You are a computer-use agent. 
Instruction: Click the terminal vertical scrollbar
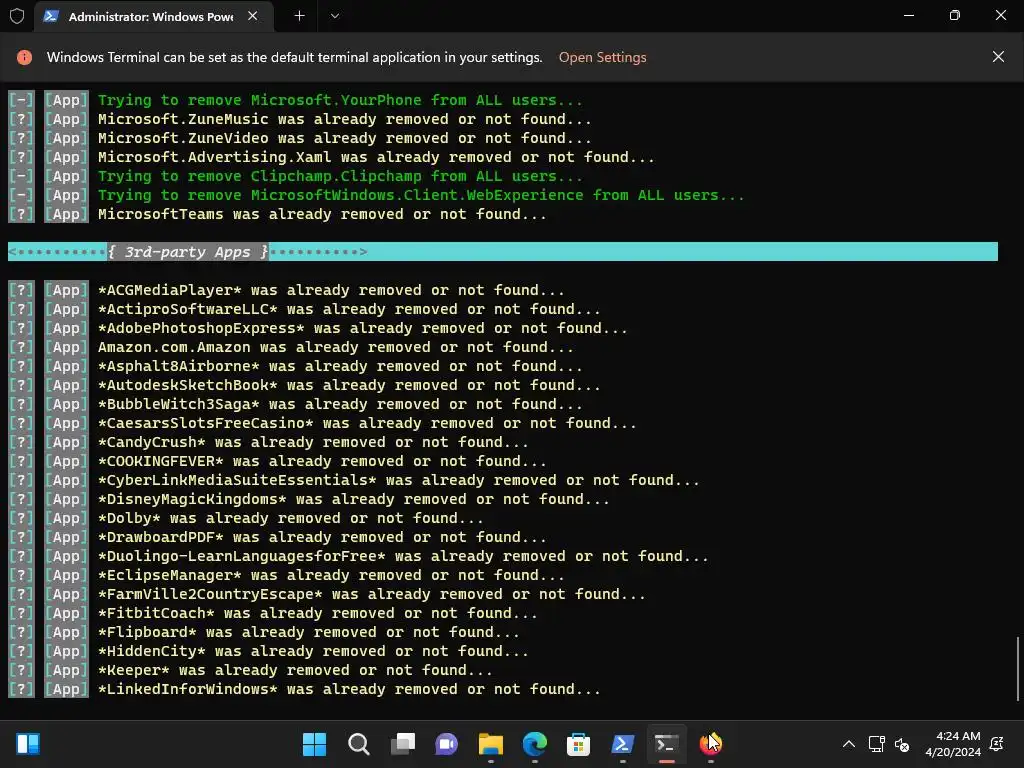tap(1017, 668)
